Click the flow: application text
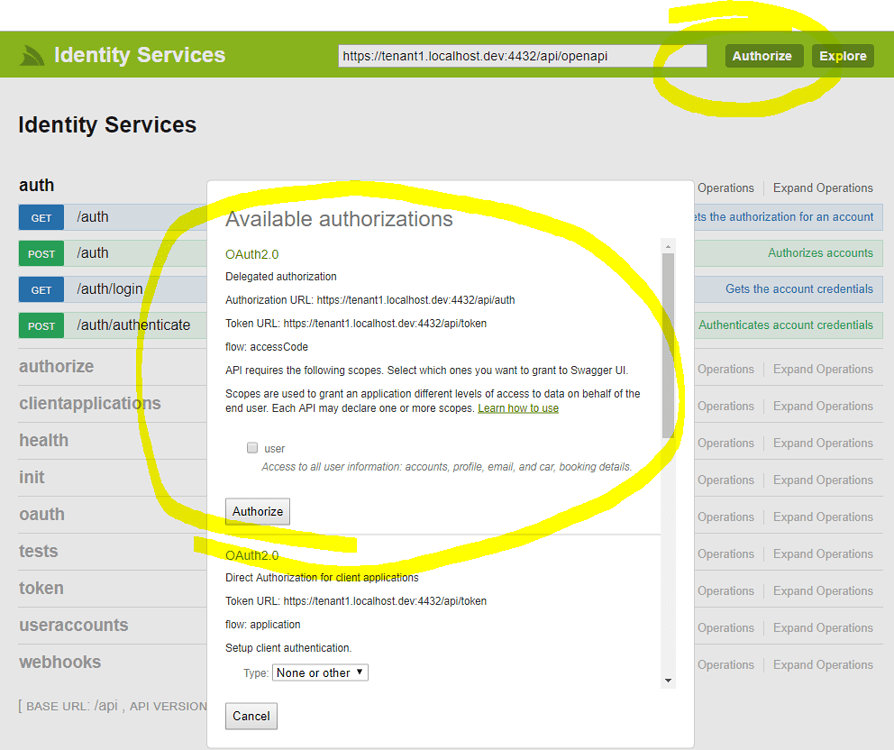This screenshot has width=894, height=750. coord(262,625)
